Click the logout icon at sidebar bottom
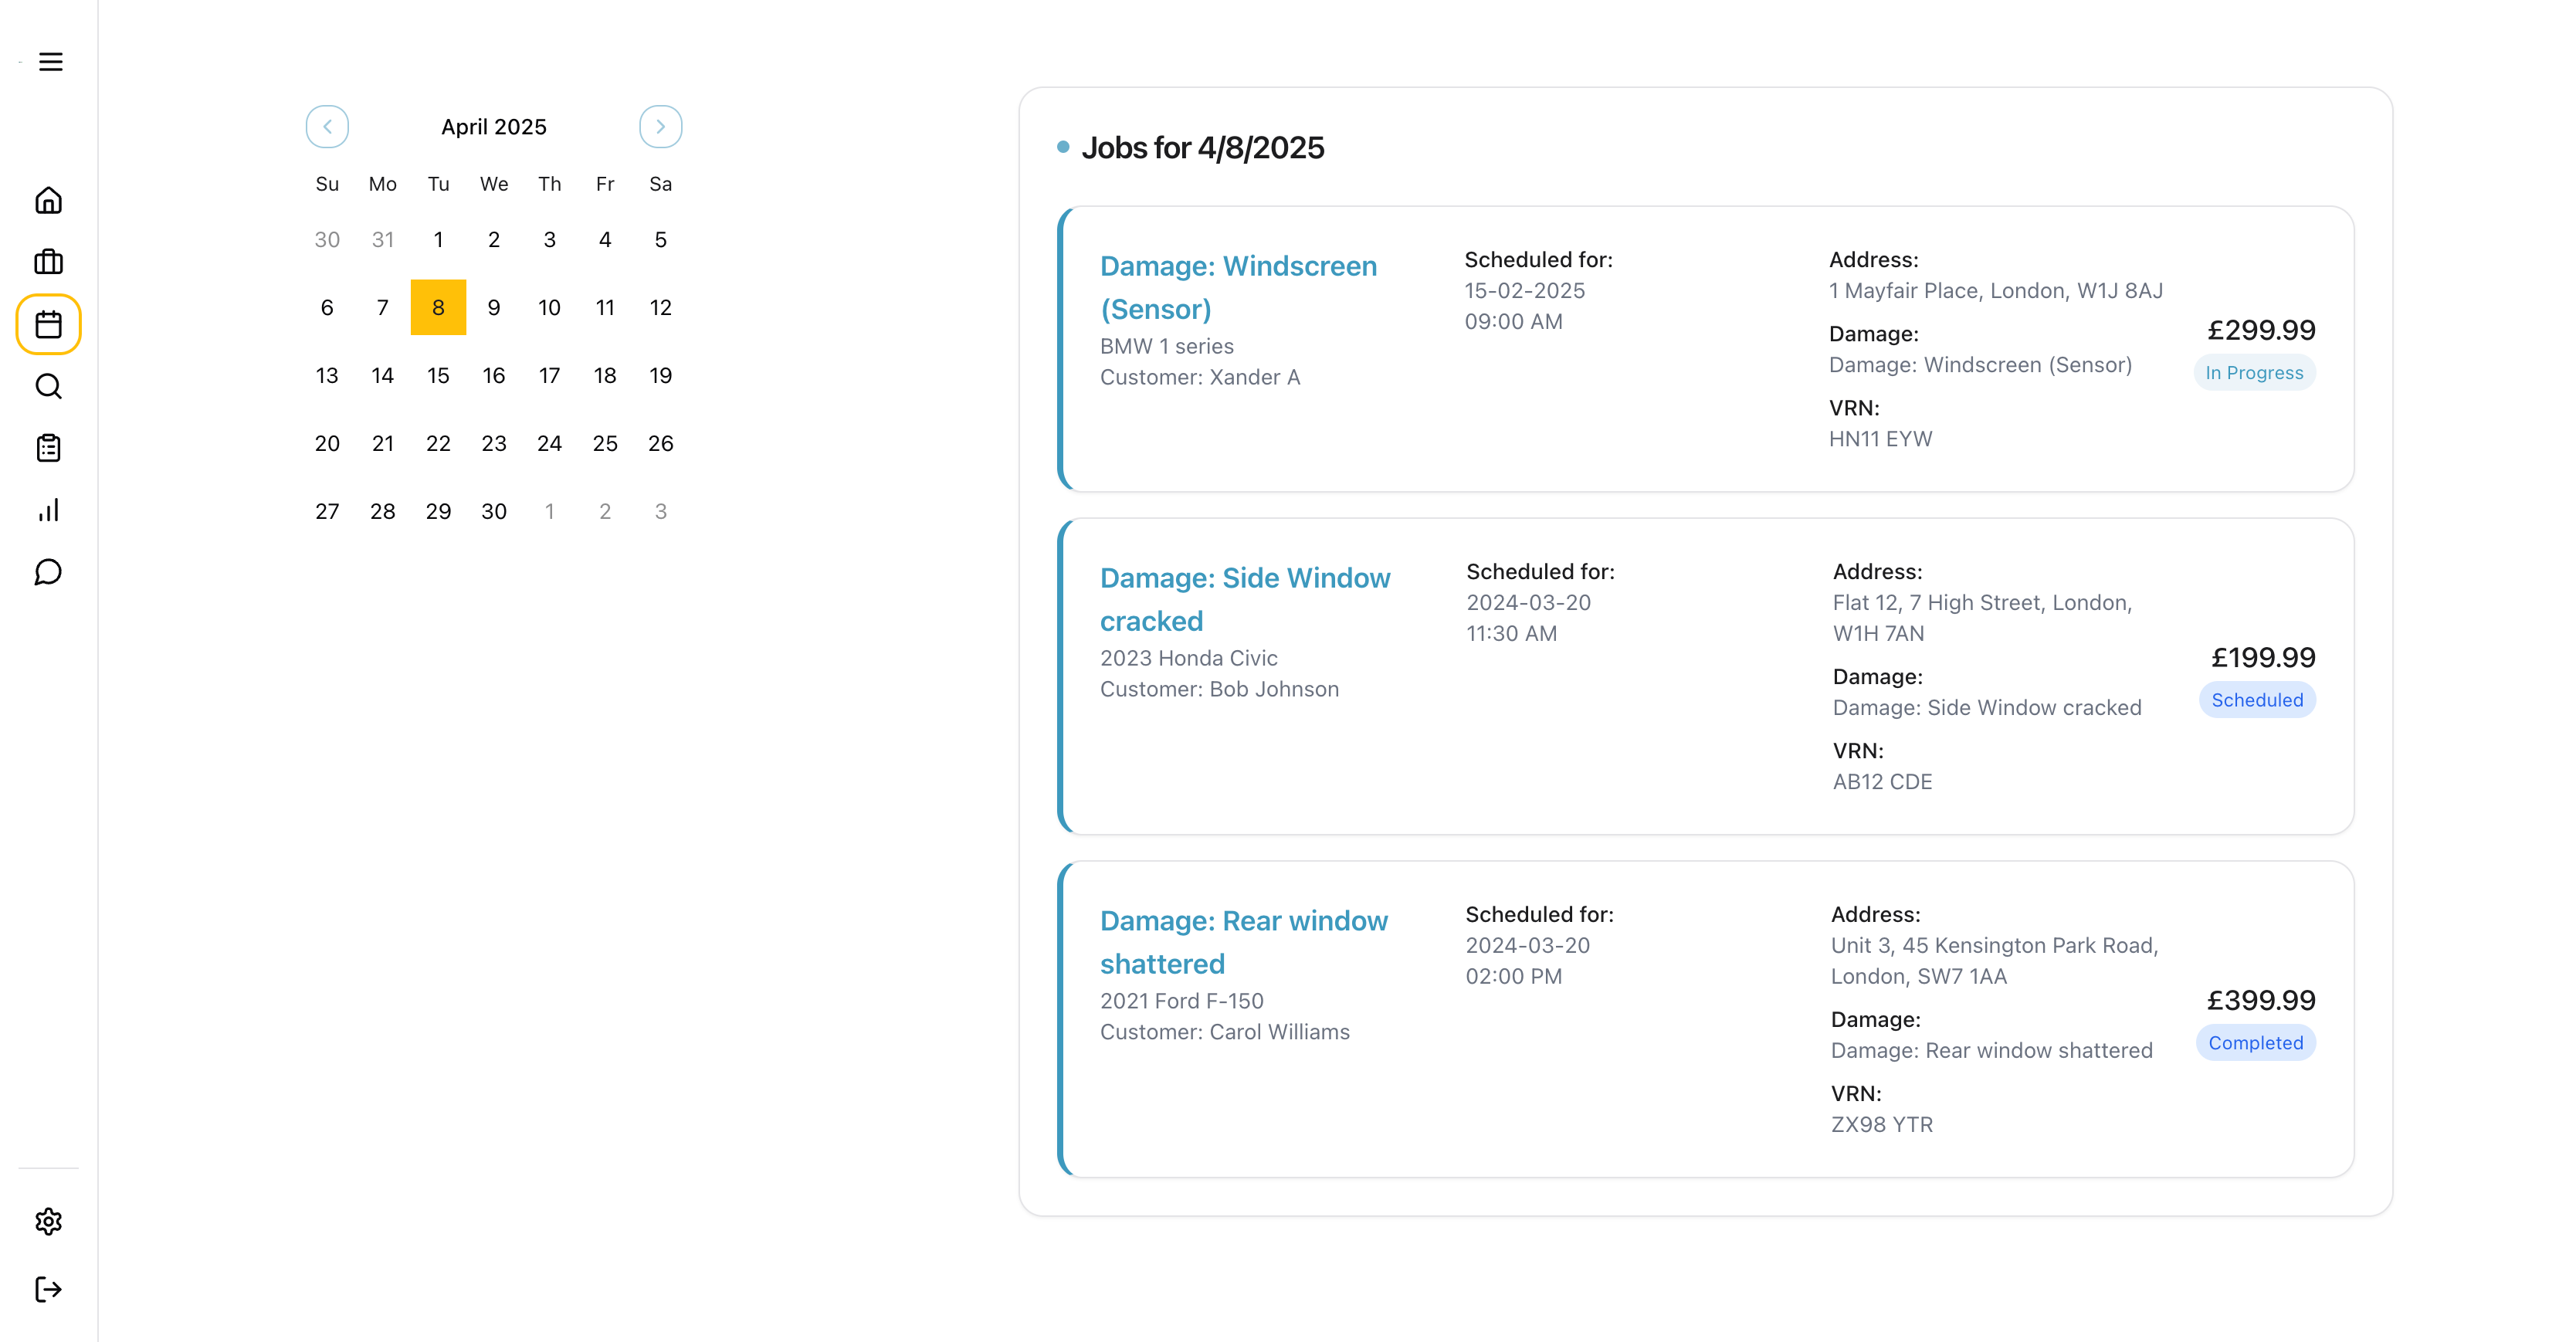 (48, 1289)
